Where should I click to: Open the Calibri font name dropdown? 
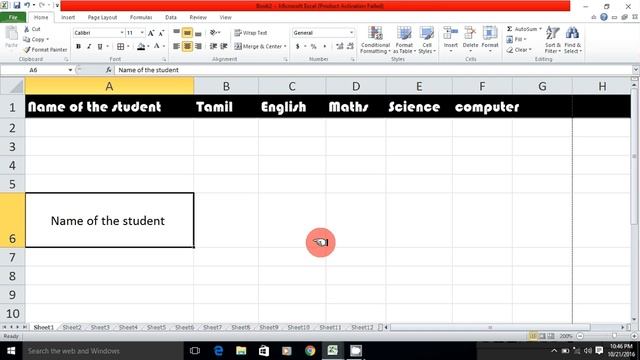point(122,33)
